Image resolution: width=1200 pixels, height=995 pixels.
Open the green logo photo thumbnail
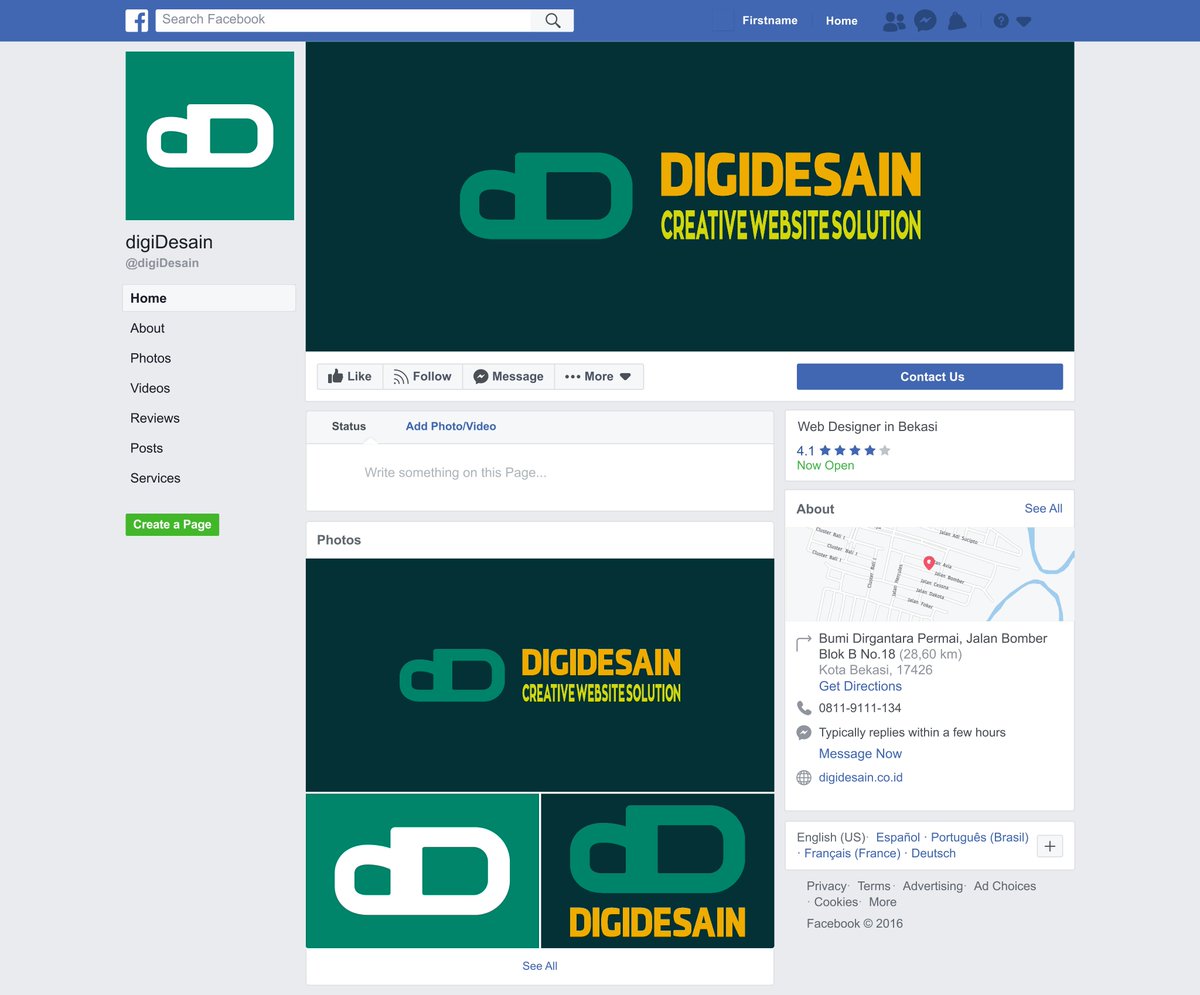pos(422,871)
